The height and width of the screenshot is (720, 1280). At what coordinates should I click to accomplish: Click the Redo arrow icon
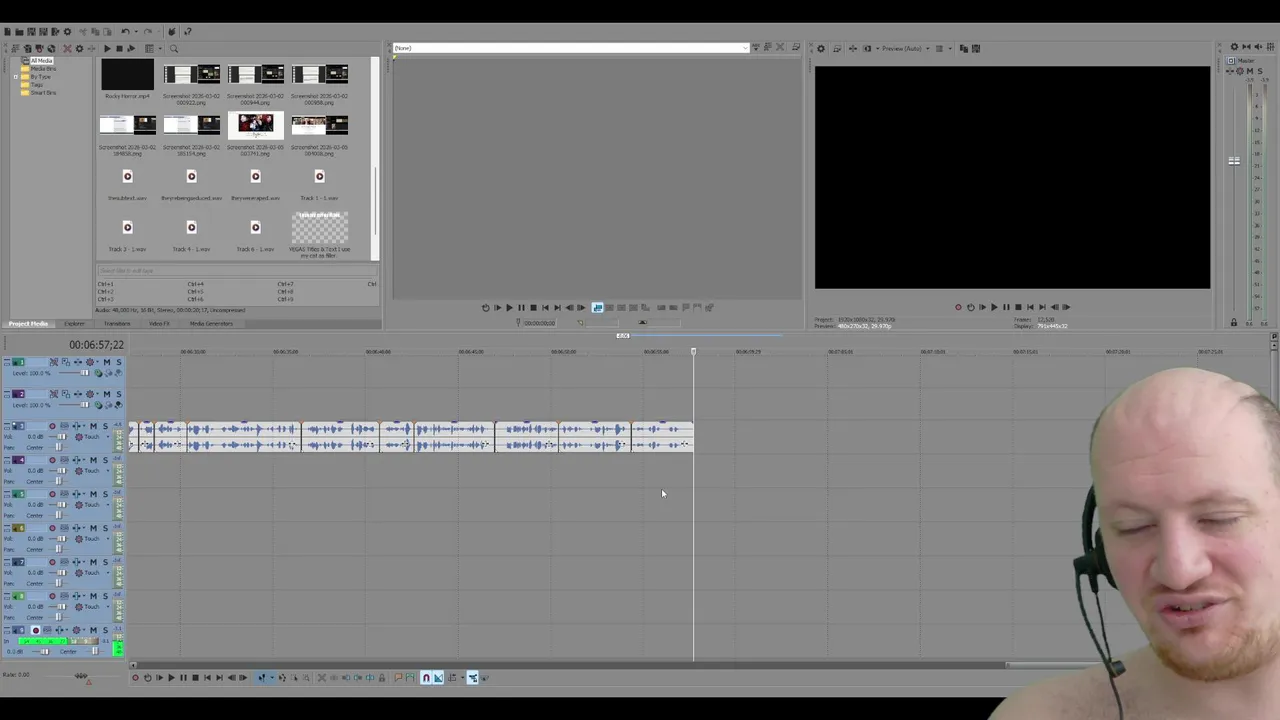click(148, 32)
